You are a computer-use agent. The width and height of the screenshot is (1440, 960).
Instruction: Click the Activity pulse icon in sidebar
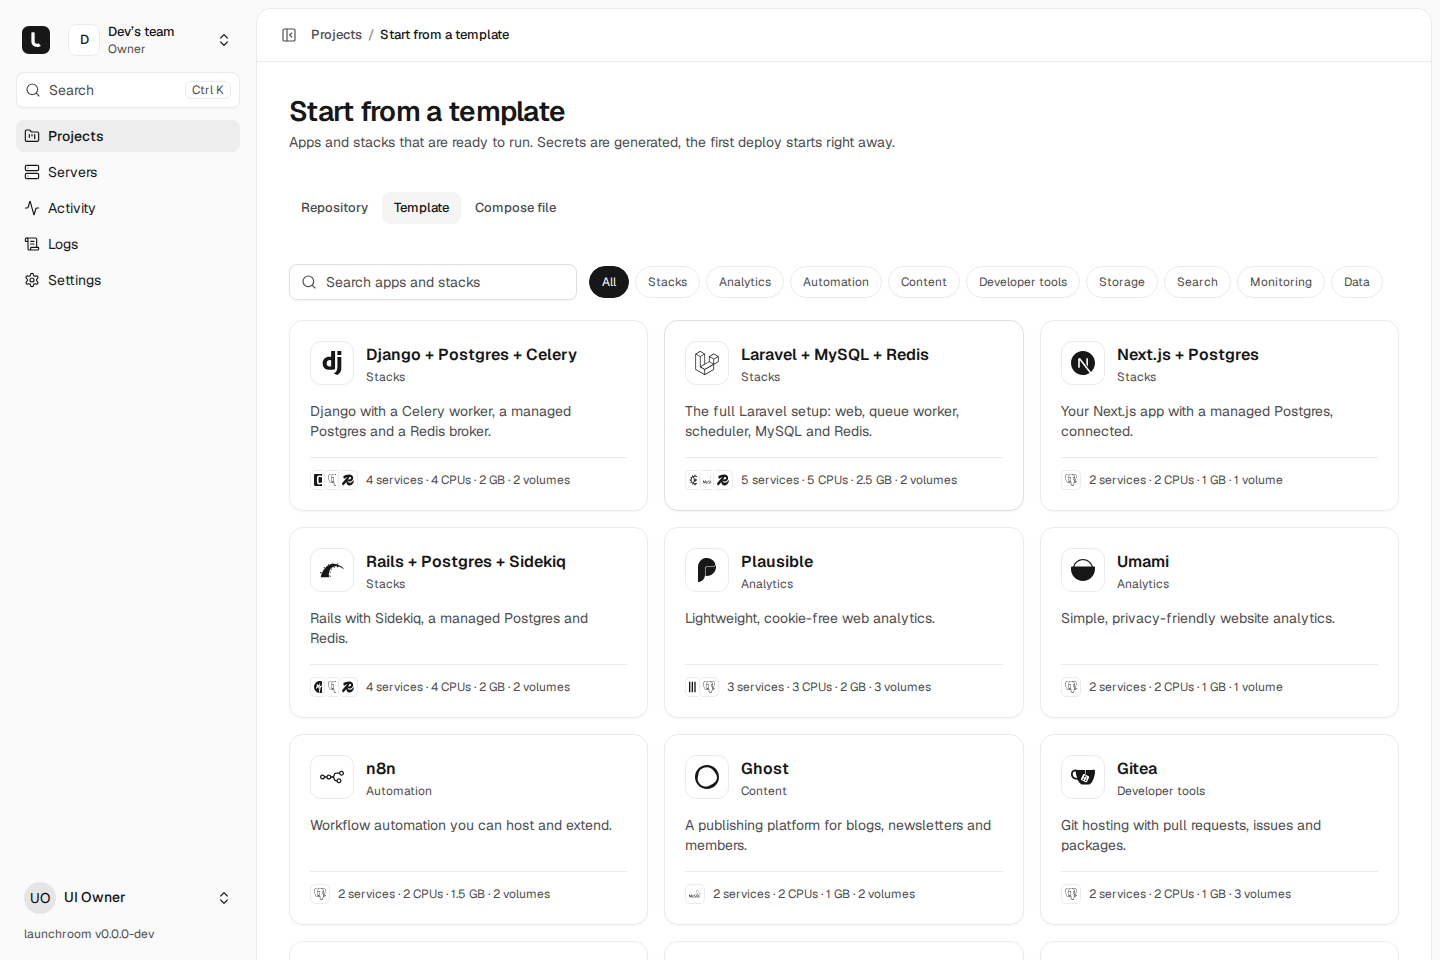pos(32,208)
